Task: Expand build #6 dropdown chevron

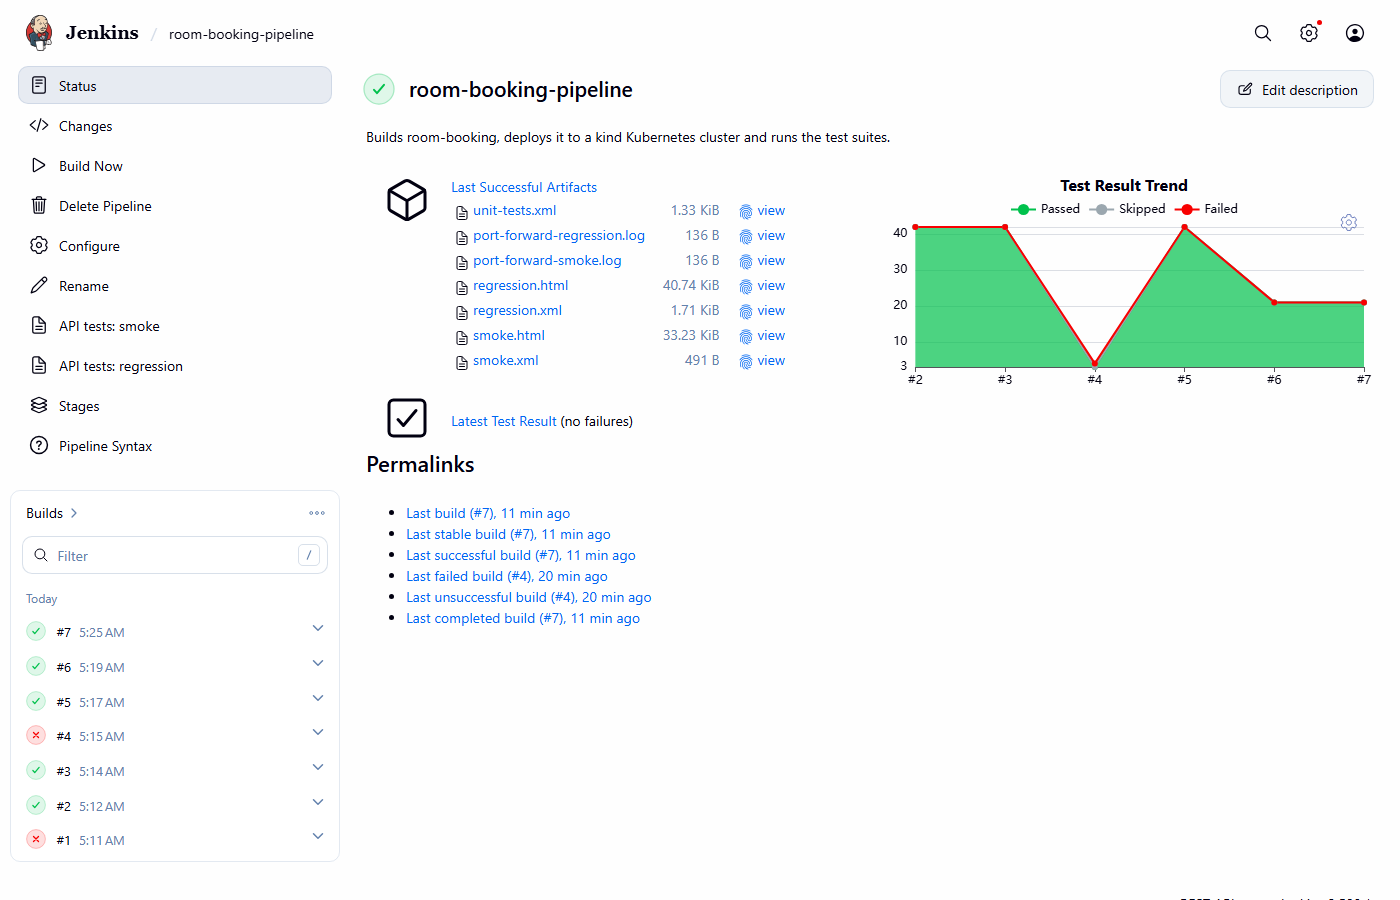Action: click(318, 663)
